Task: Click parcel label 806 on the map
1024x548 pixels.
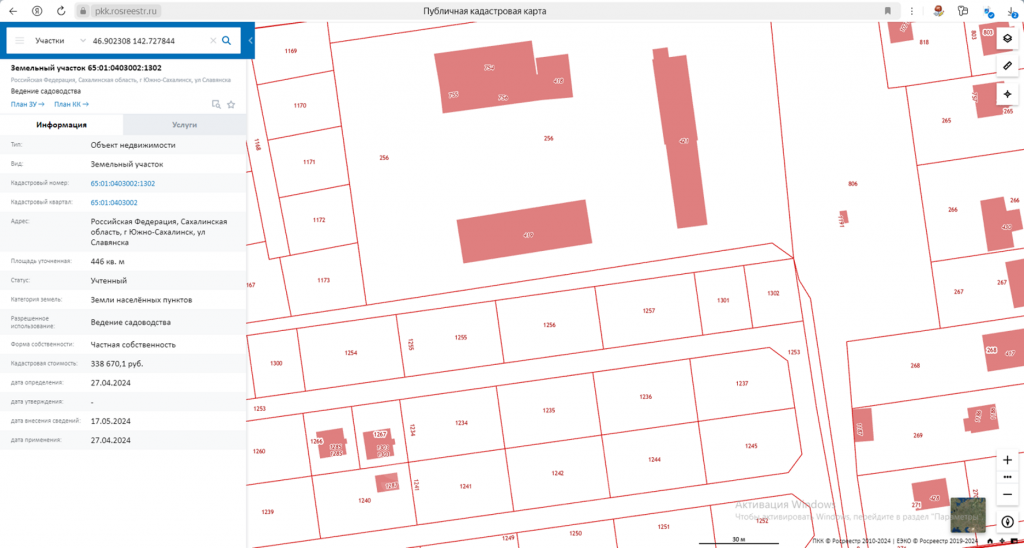Action: pyautogui.click(x=852, y=184)
